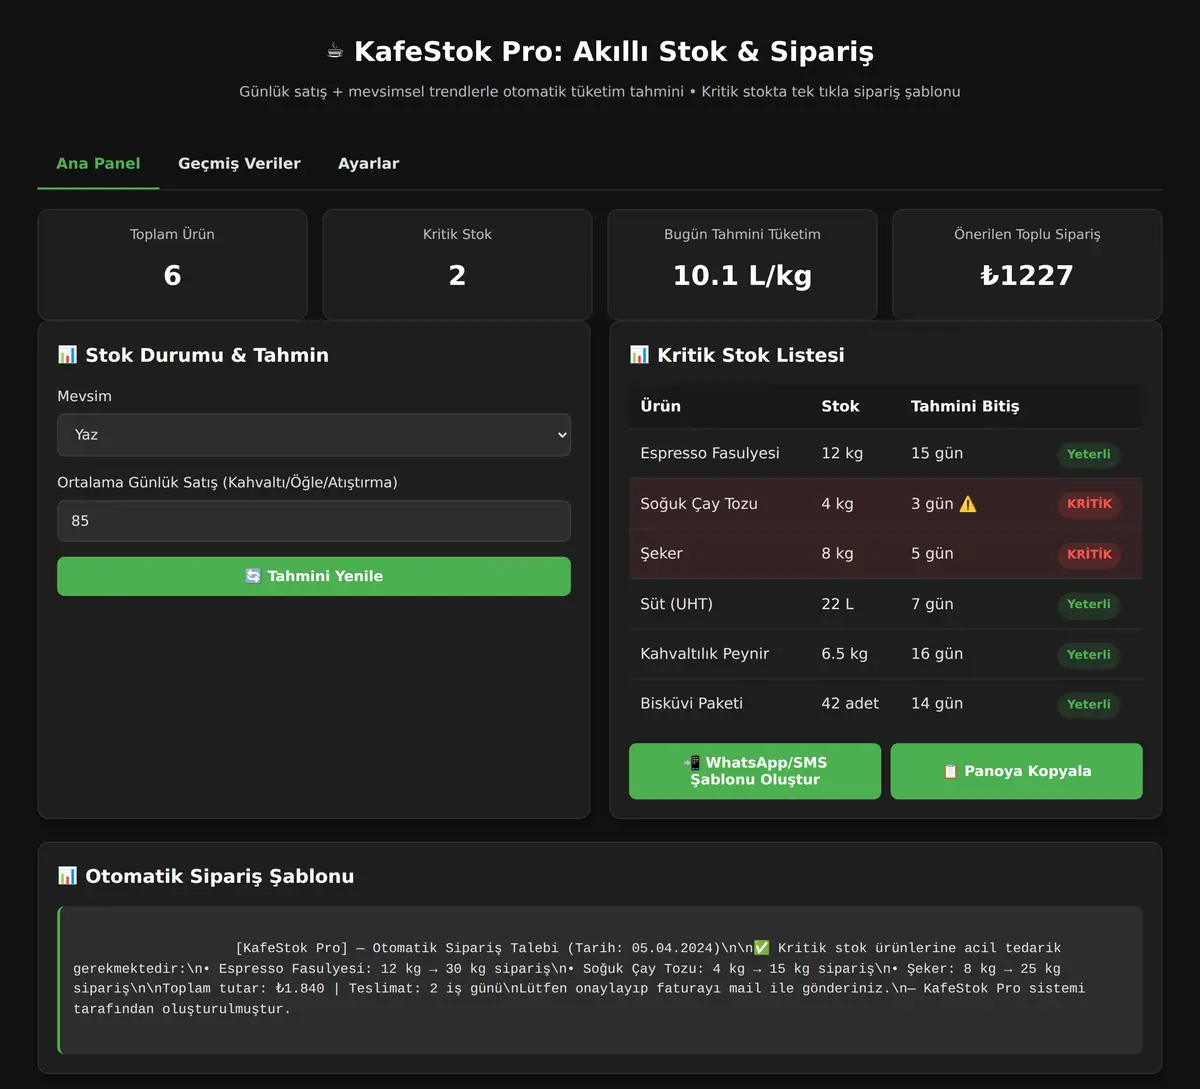1200x1089 pixels.
Task: Click the 42 adet stock cell
Action: pyautogui.click(x=850, y=703)
